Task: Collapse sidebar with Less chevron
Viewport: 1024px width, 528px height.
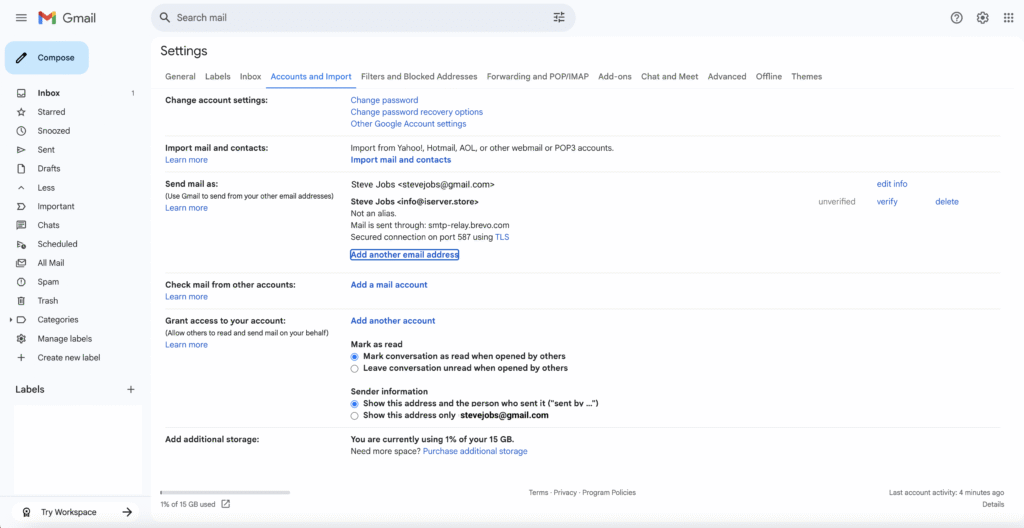Action: pyautogui.click(x=21, y=188)
